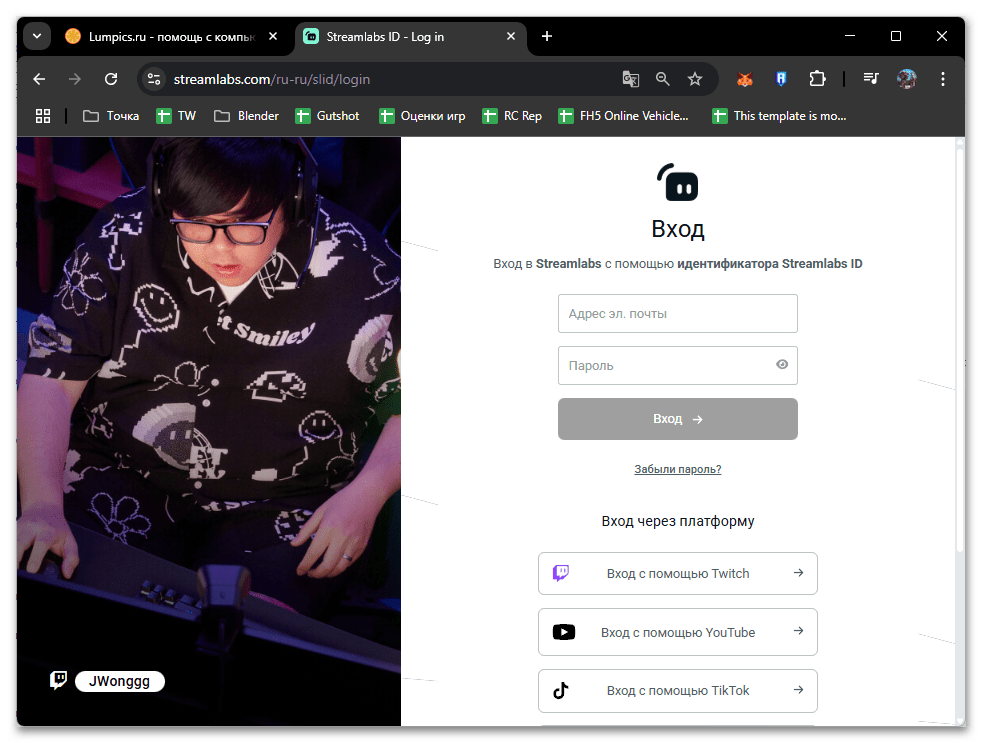Viewport: 982px width, 743px height.
Task: Open the Bitwarden shield extension
Action: coord(781,79)
